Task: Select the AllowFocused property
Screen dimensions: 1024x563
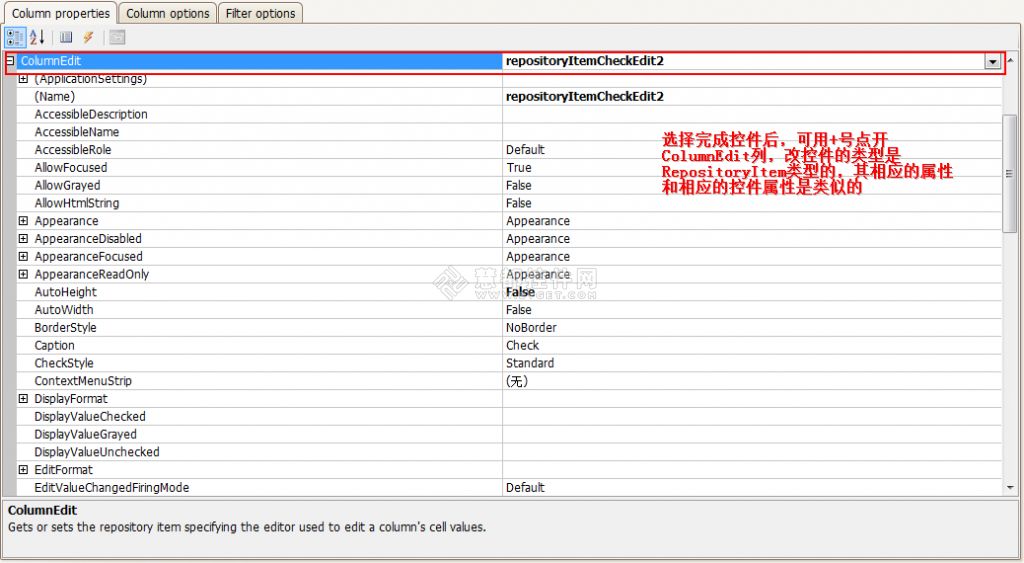Action: [x=260, y=167]
